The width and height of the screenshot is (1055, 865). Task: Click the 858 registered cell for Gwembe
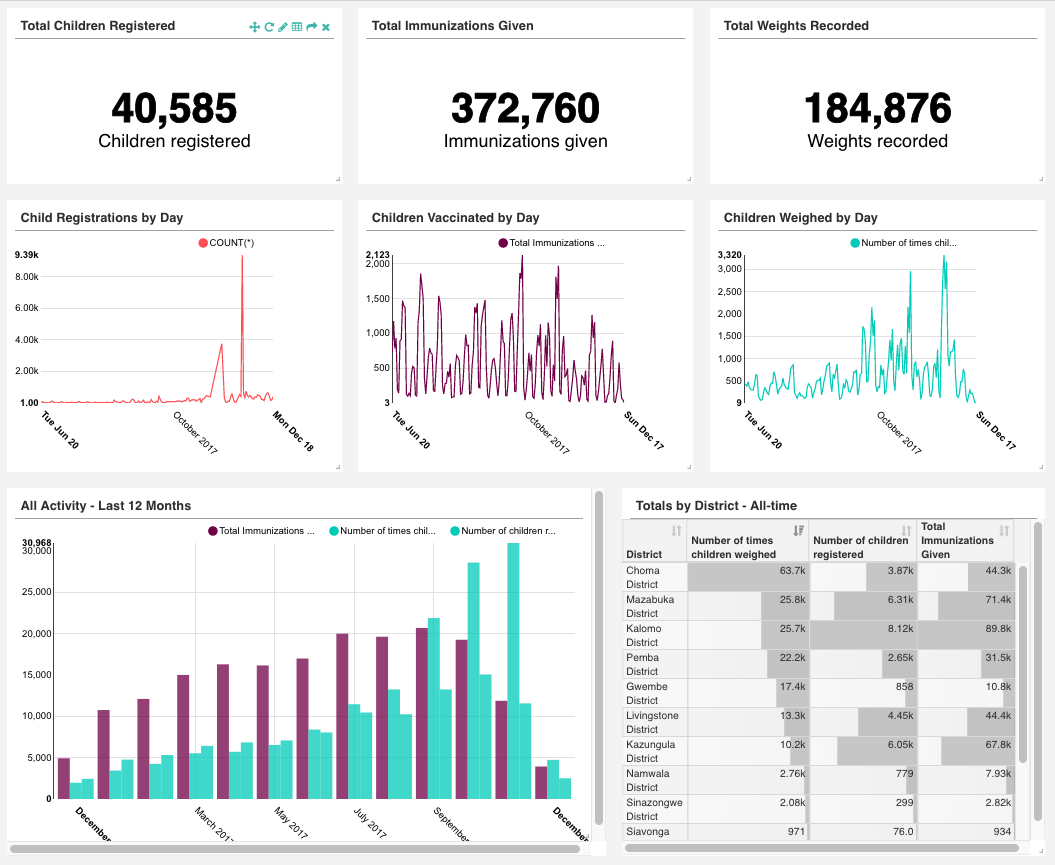[x=863, y=693]
